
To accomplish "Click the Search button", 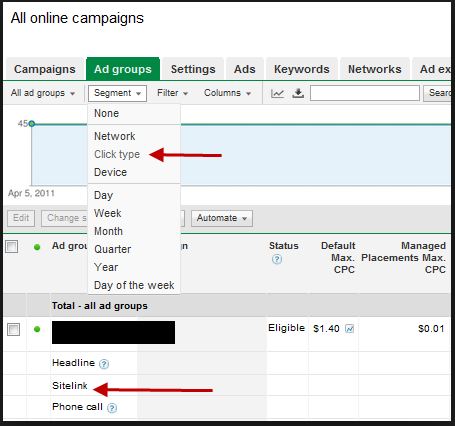I will tap(437, 93).
